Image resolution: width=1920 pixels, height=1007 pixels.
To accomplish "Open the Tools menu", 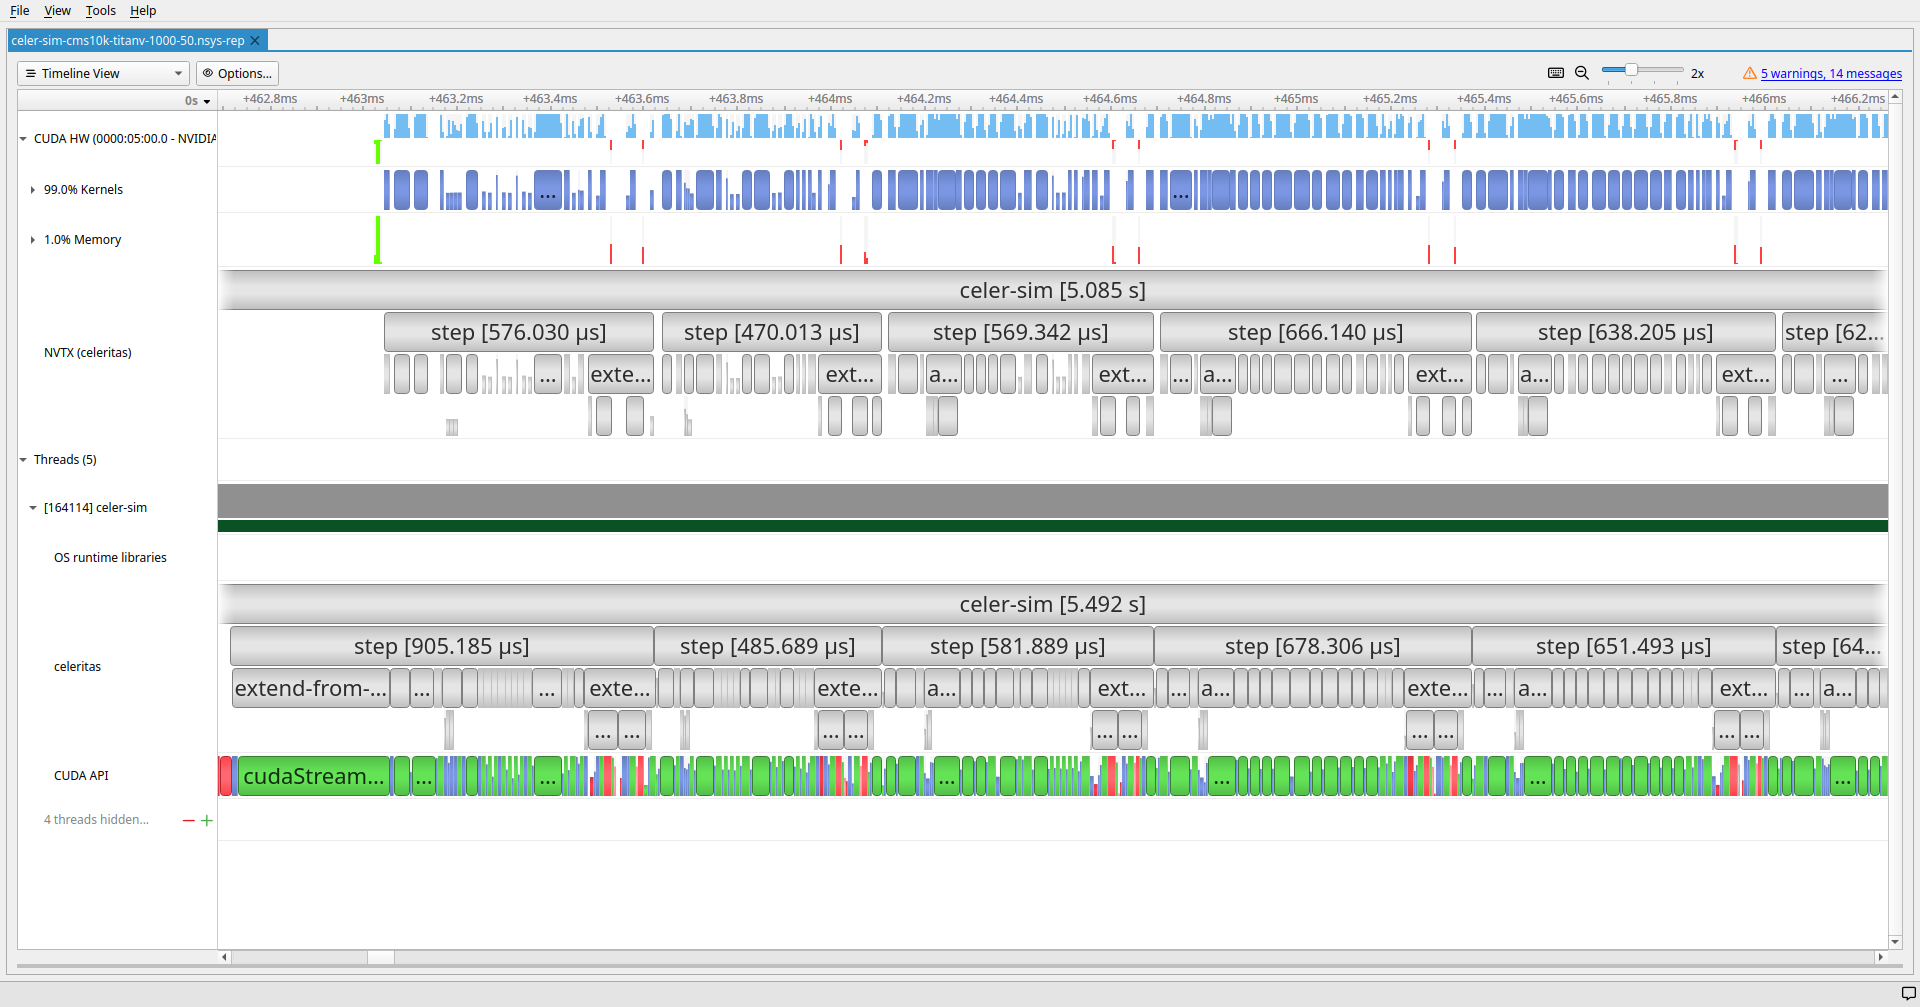I will click(100, 11).
